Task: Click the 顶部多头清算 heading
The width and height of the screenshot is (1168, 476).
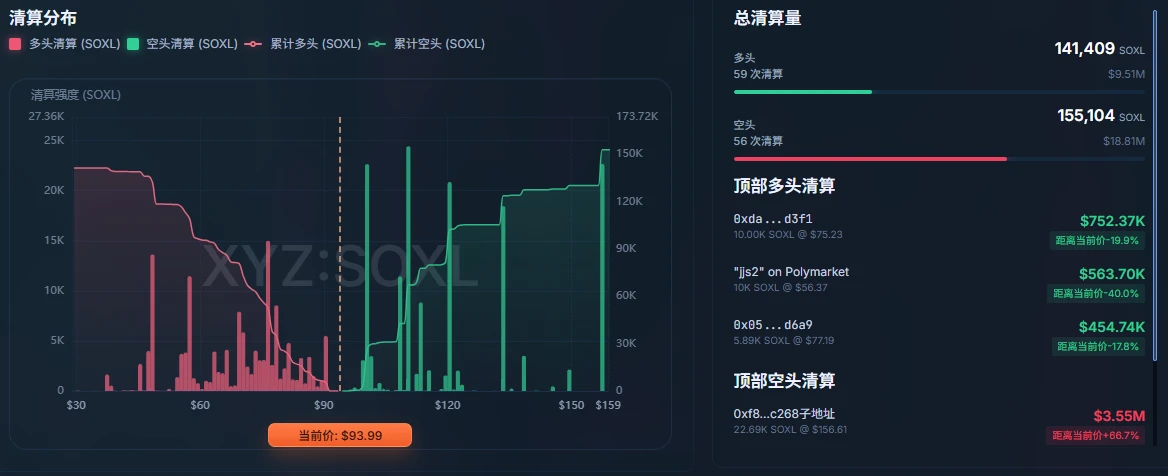Action: [x=784, y=185]
